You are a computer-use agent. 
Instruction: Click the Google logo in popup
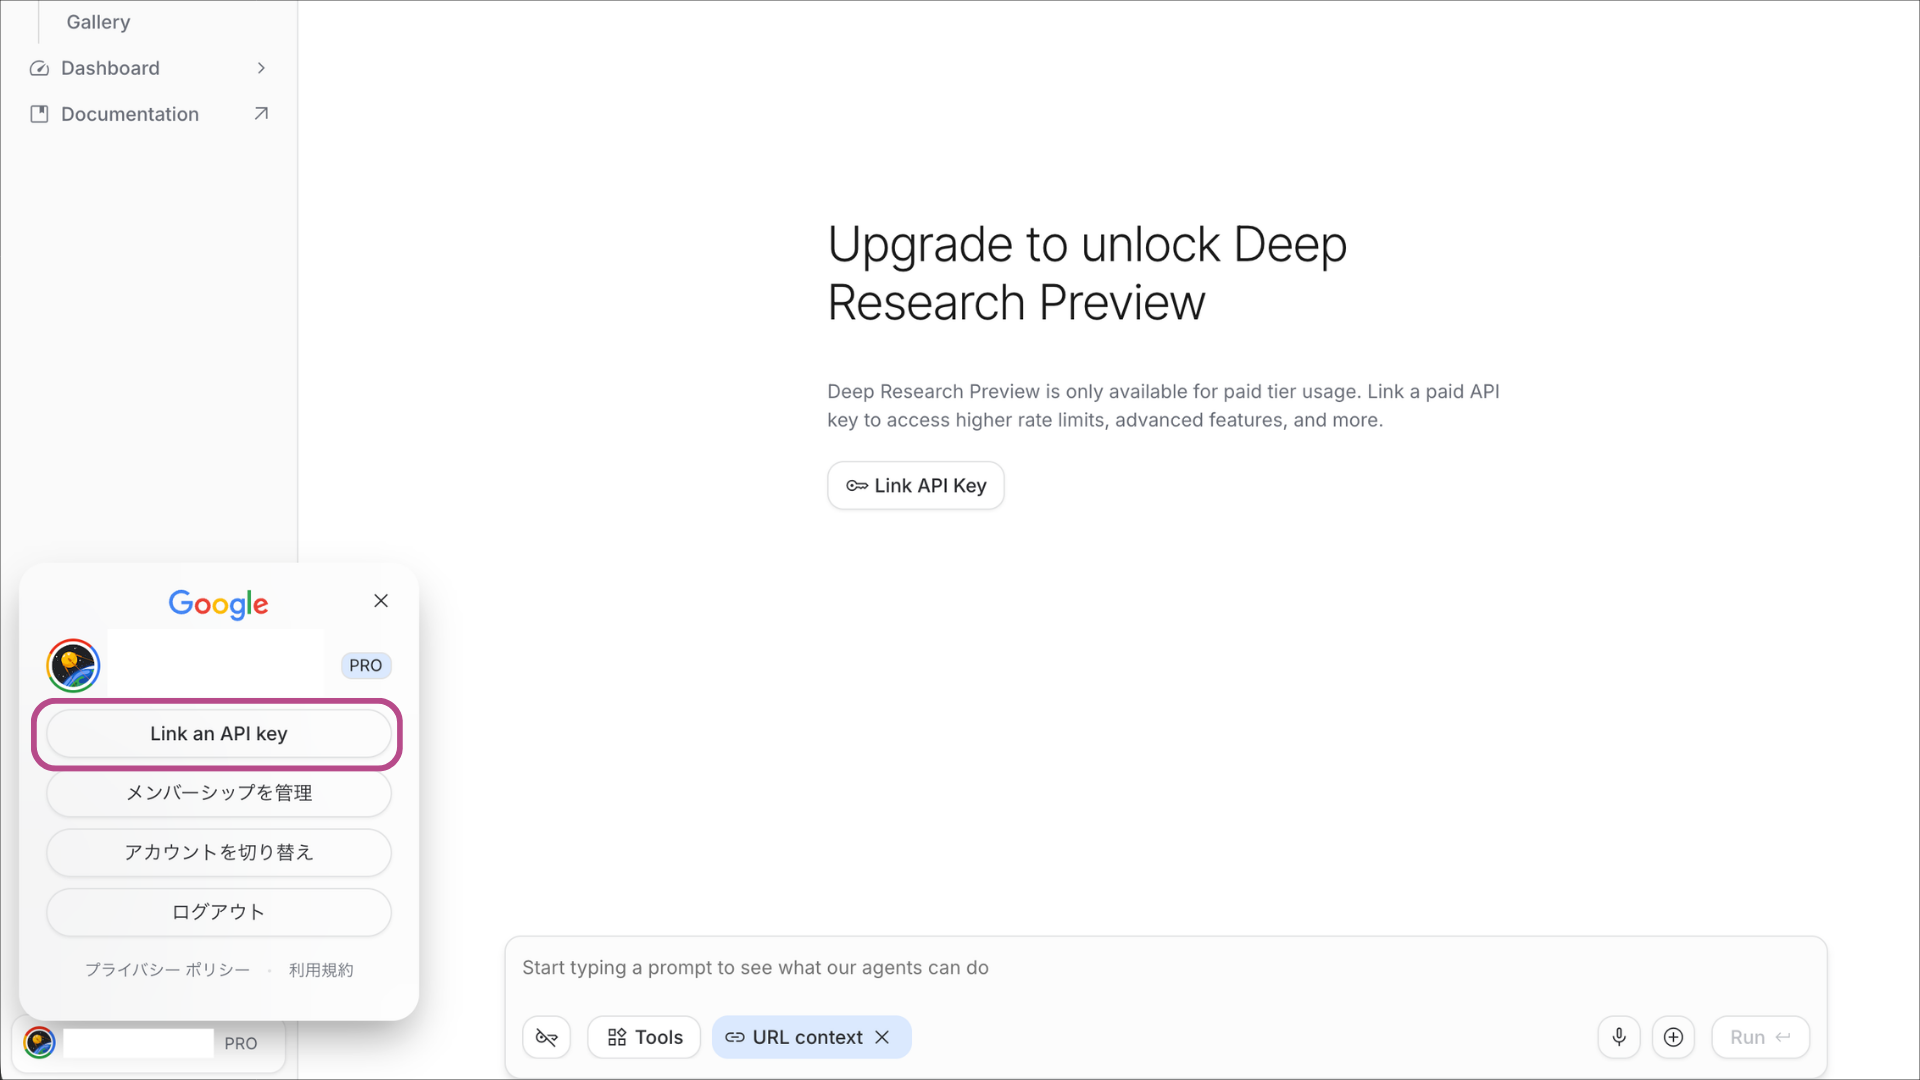pyautogui.click(x=218, y=604)
